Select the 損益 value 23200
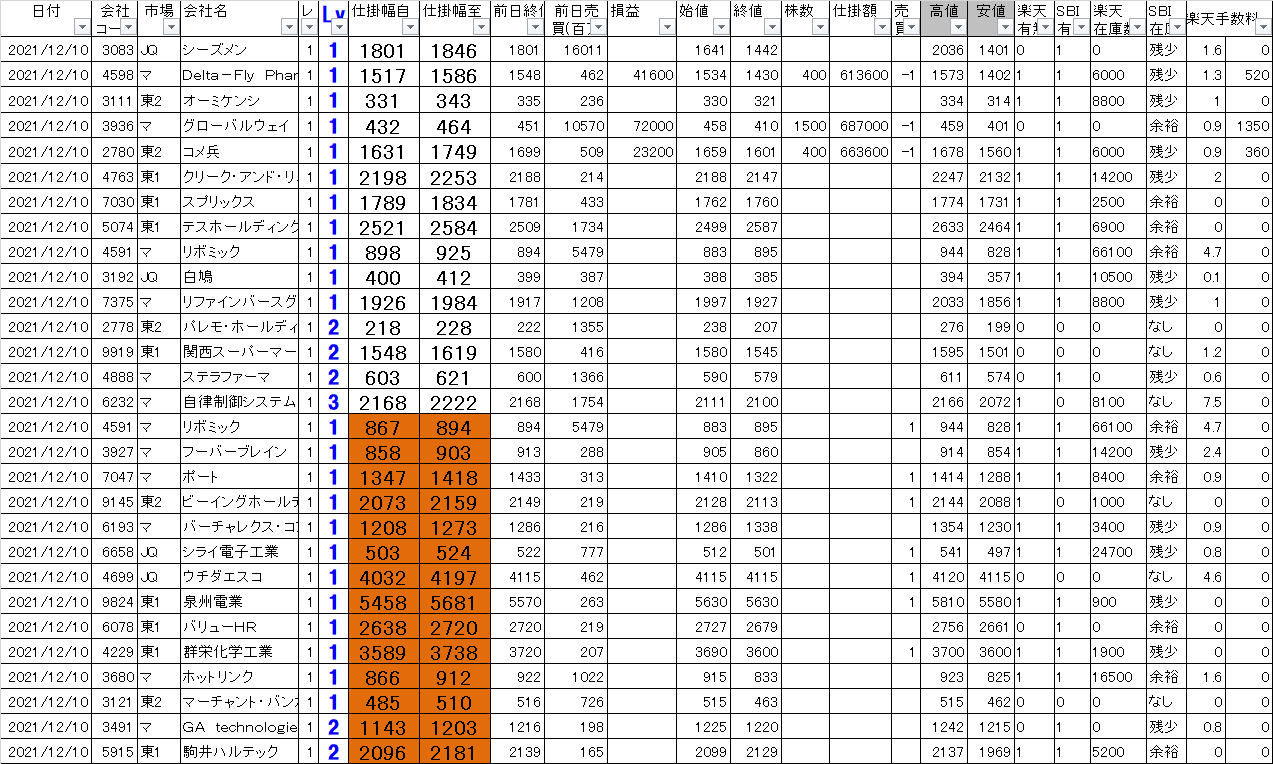The image size is (1273, 764). click(x=642, y=151)
